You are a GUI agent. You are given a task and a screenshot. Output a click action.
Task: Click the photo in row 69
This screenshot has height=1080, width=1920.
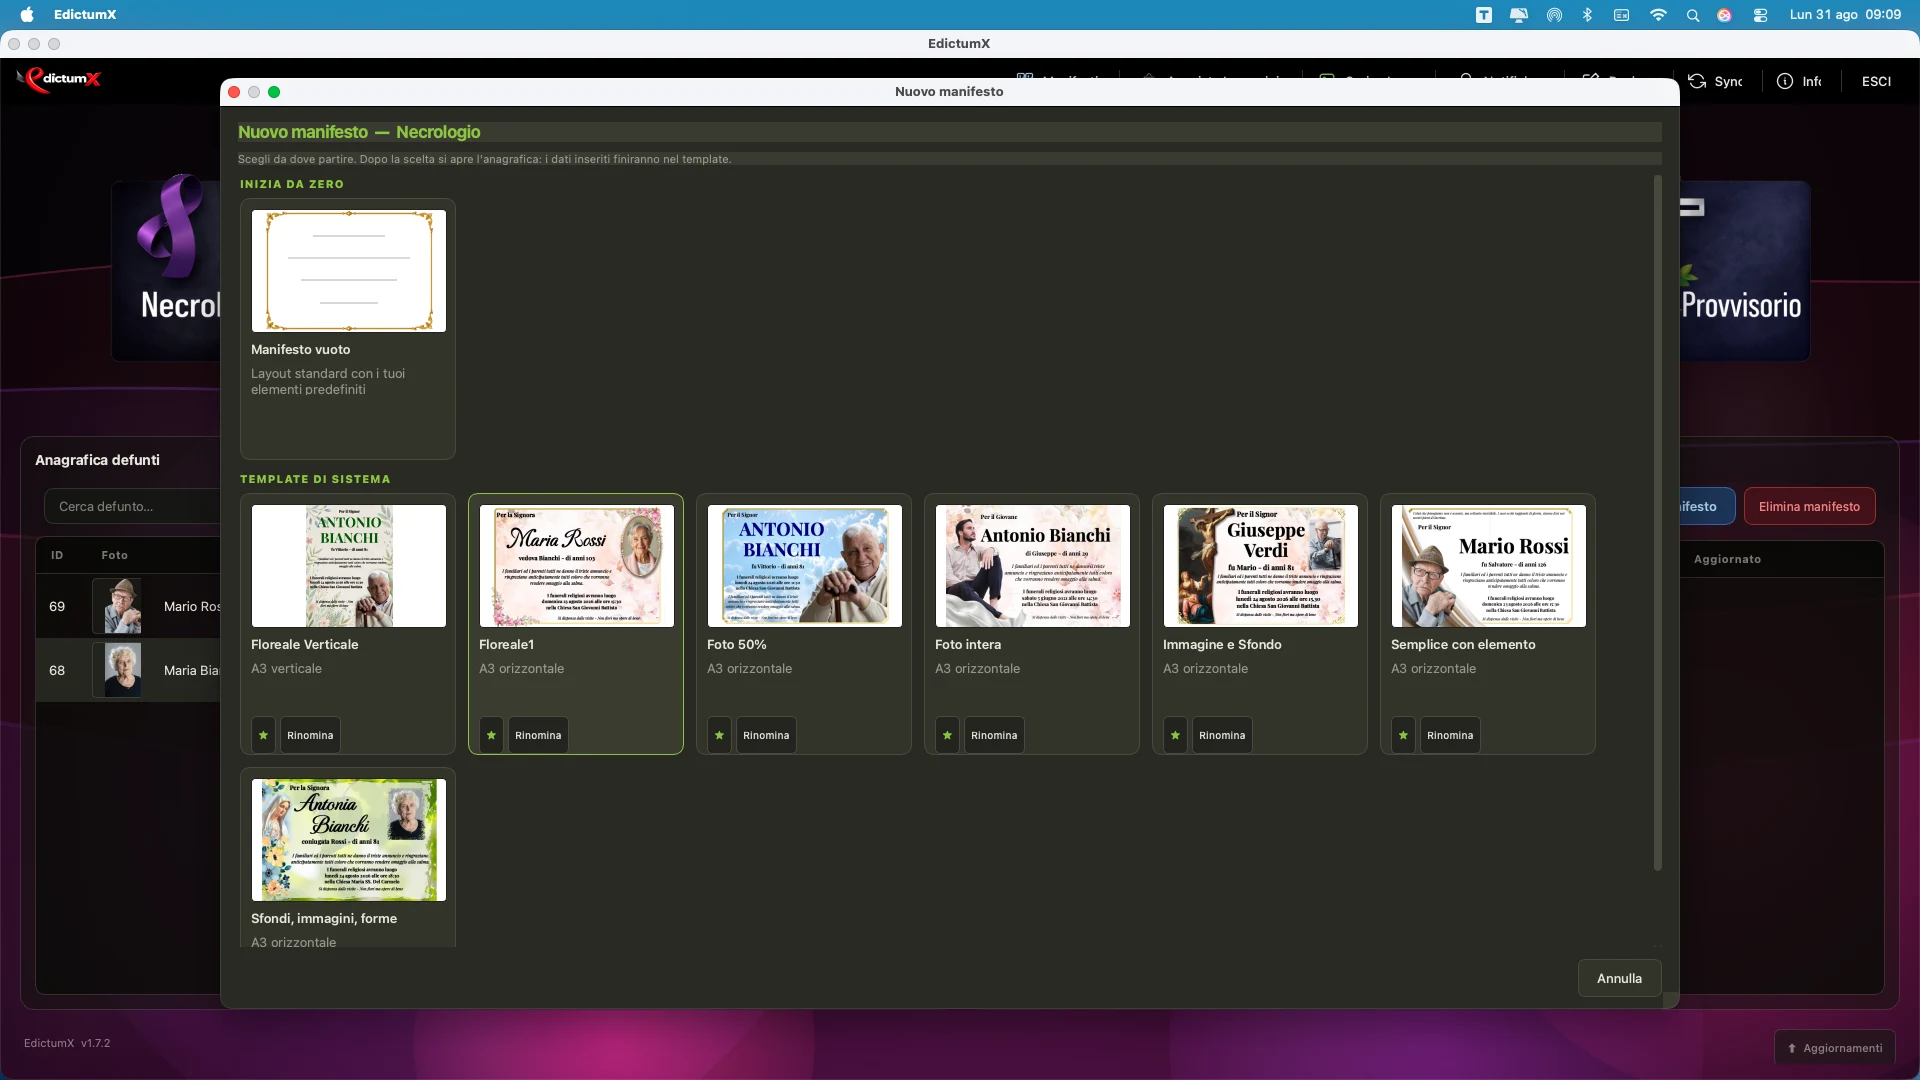click(x=123, y=606)
